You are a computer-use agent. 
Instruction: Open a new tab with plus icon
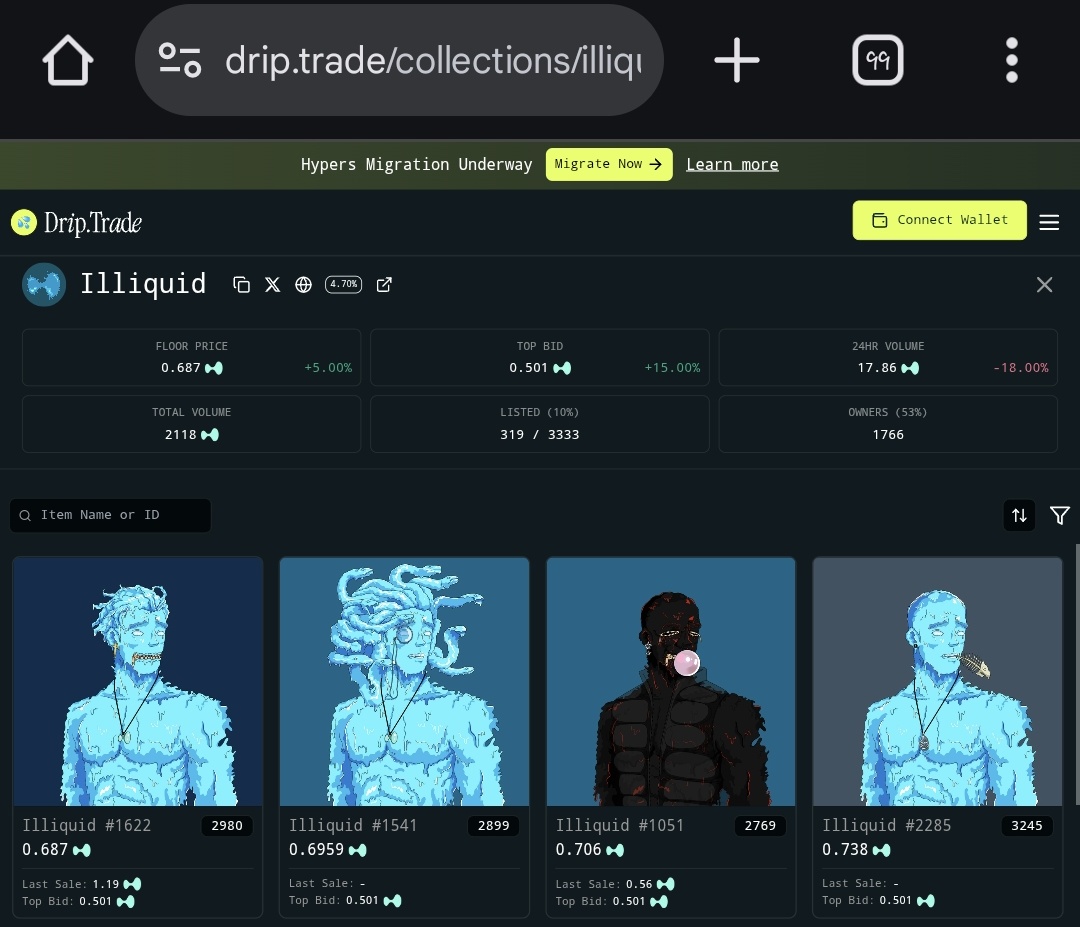click(736, 61)
